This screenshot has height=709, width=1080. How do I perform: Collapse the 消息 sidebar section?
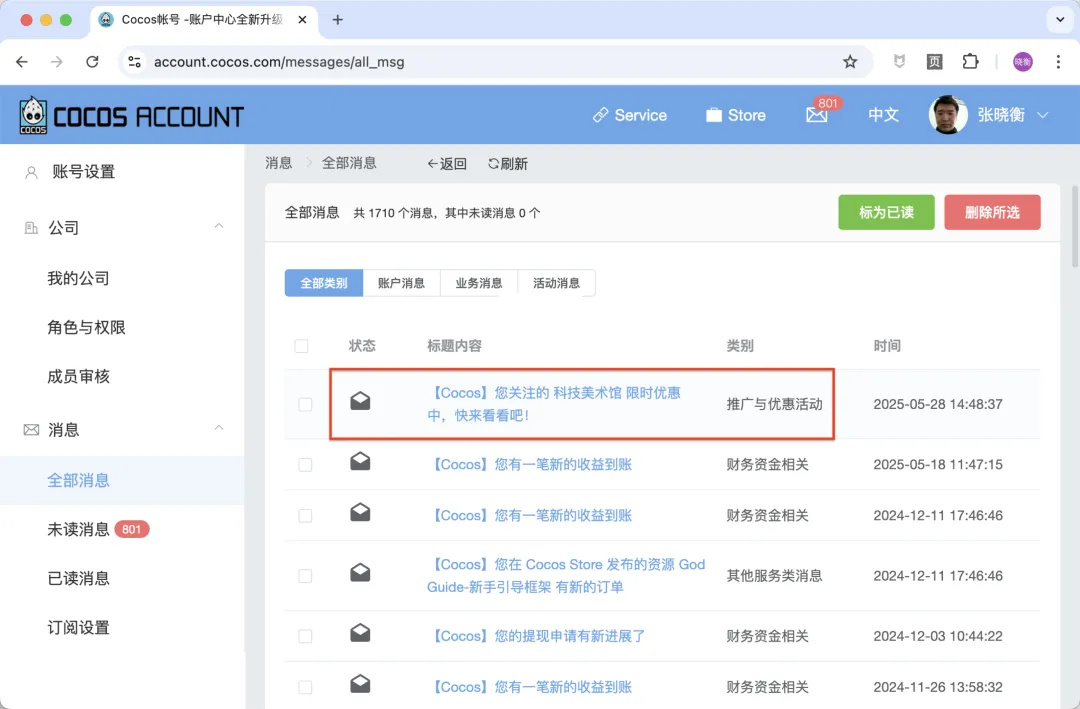click(x=218, y=429)
